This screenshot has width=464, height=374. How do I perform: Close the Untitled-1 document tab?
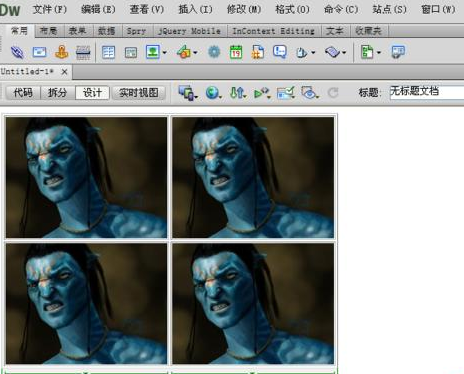point(64,72)
